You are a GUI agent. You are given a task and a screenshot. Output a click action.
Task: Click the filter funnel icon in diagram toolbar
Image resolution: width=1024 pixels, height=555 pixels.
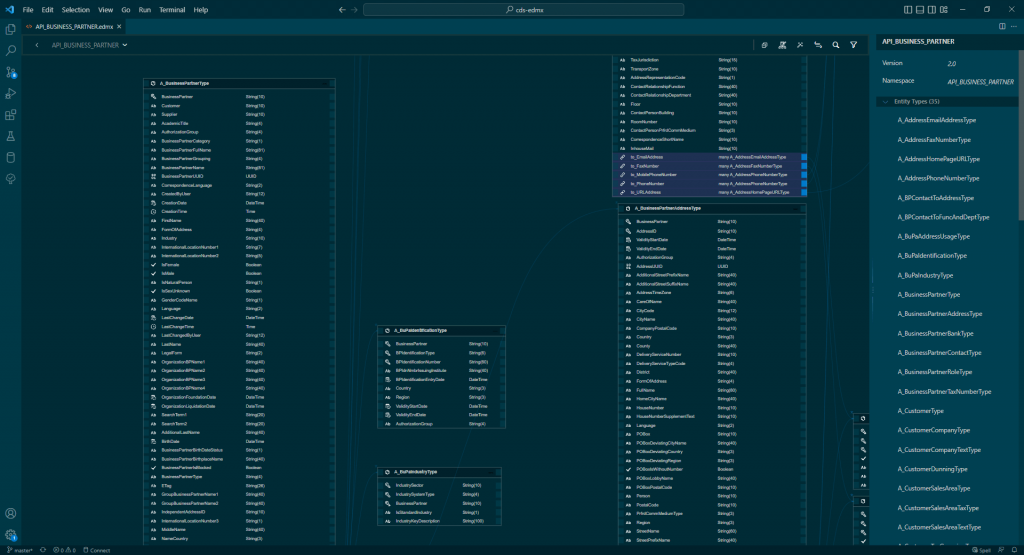854,45
